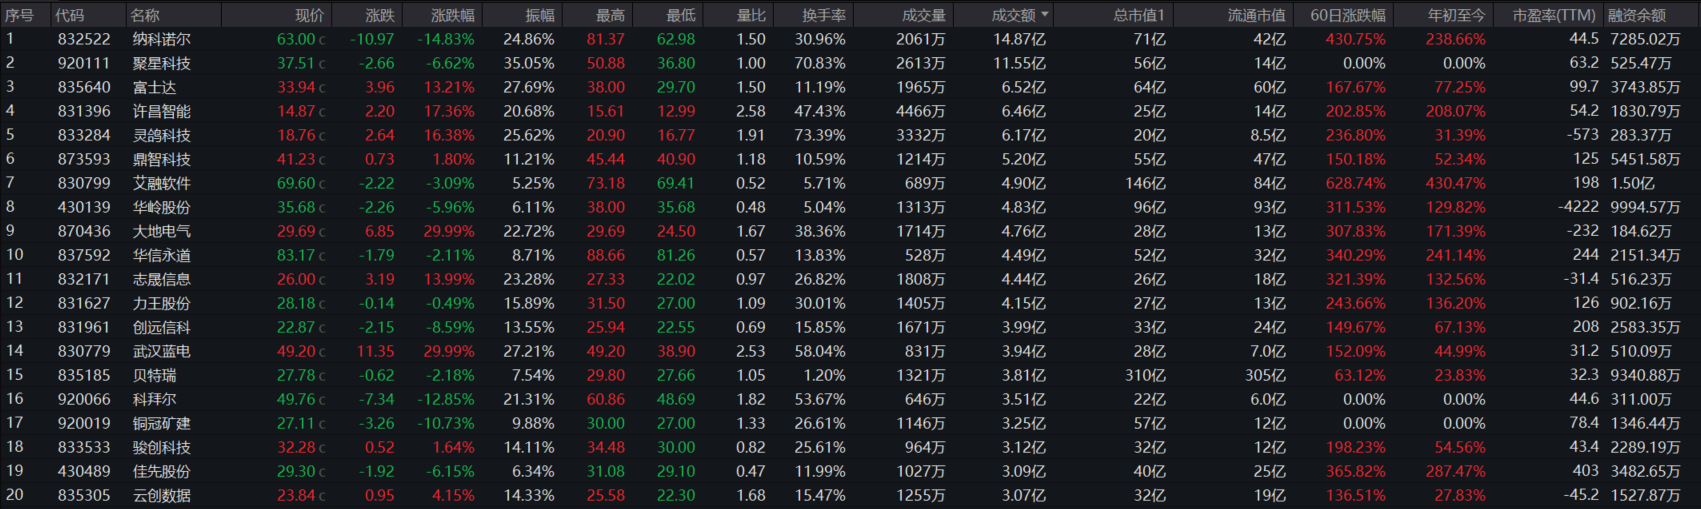Open stock code 920111 聚星科技
Screen dimensions: 1701x509
[83, 63]
